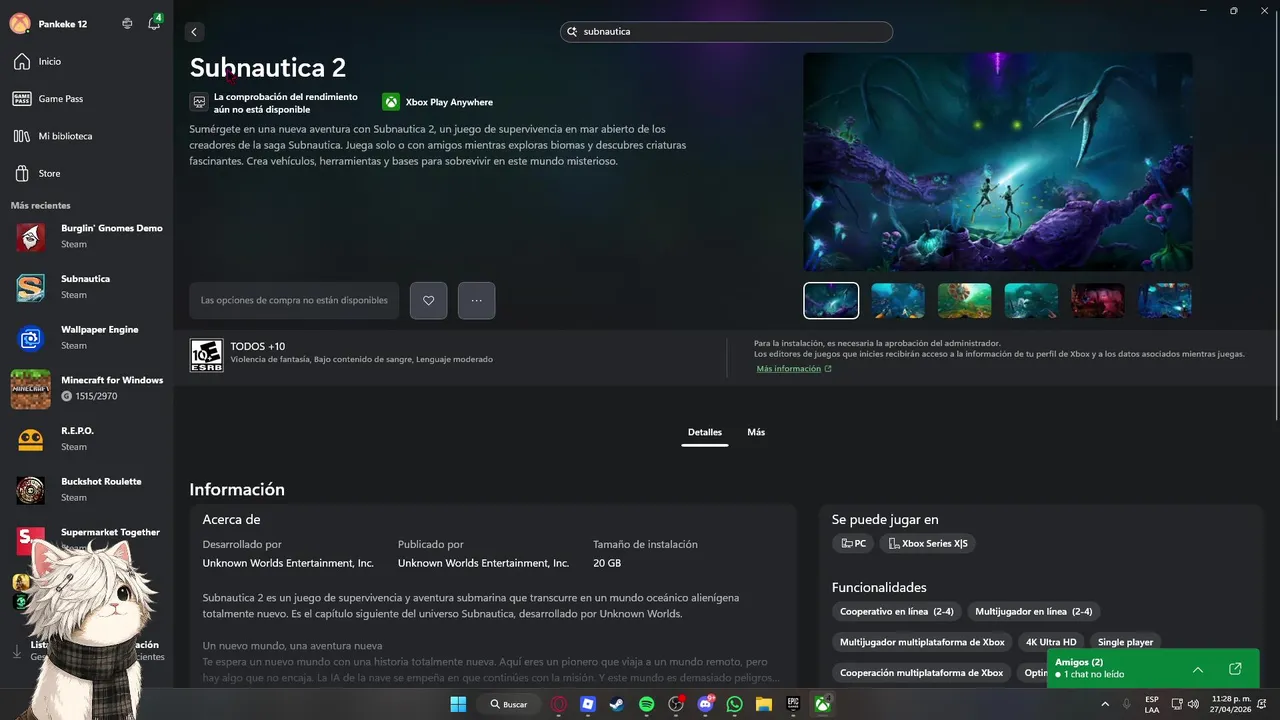Open Discord from the taskbar
Screen dimensions: 1280x720
[x=705, y=704]
